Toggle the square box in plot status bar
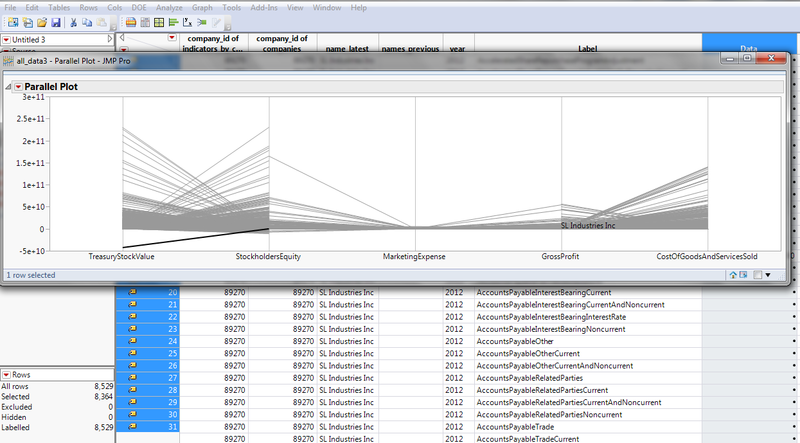 [758, 275]
